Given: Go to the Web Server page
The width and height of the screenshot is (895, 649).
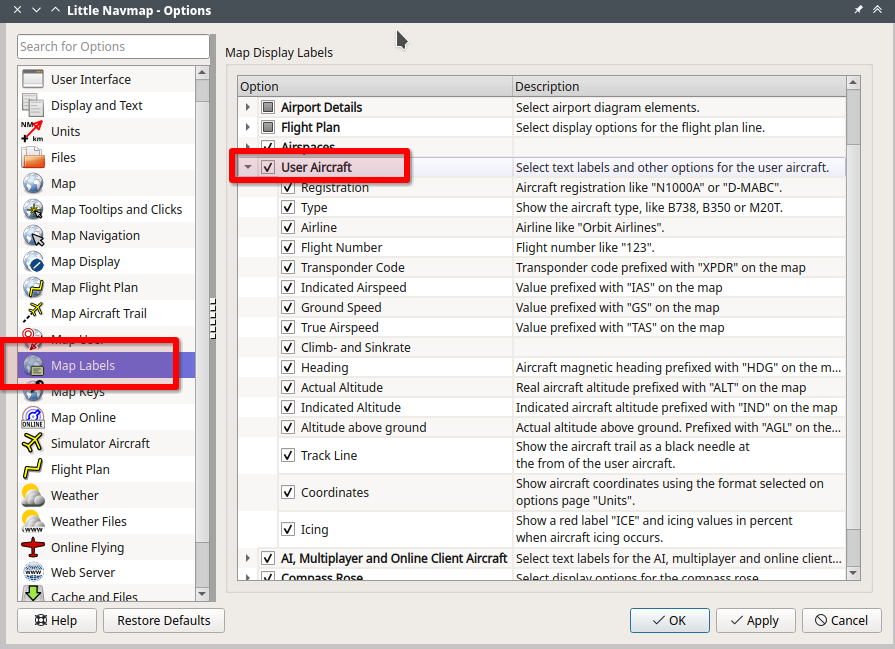Looking at the screenshot, I should point(83,573).
